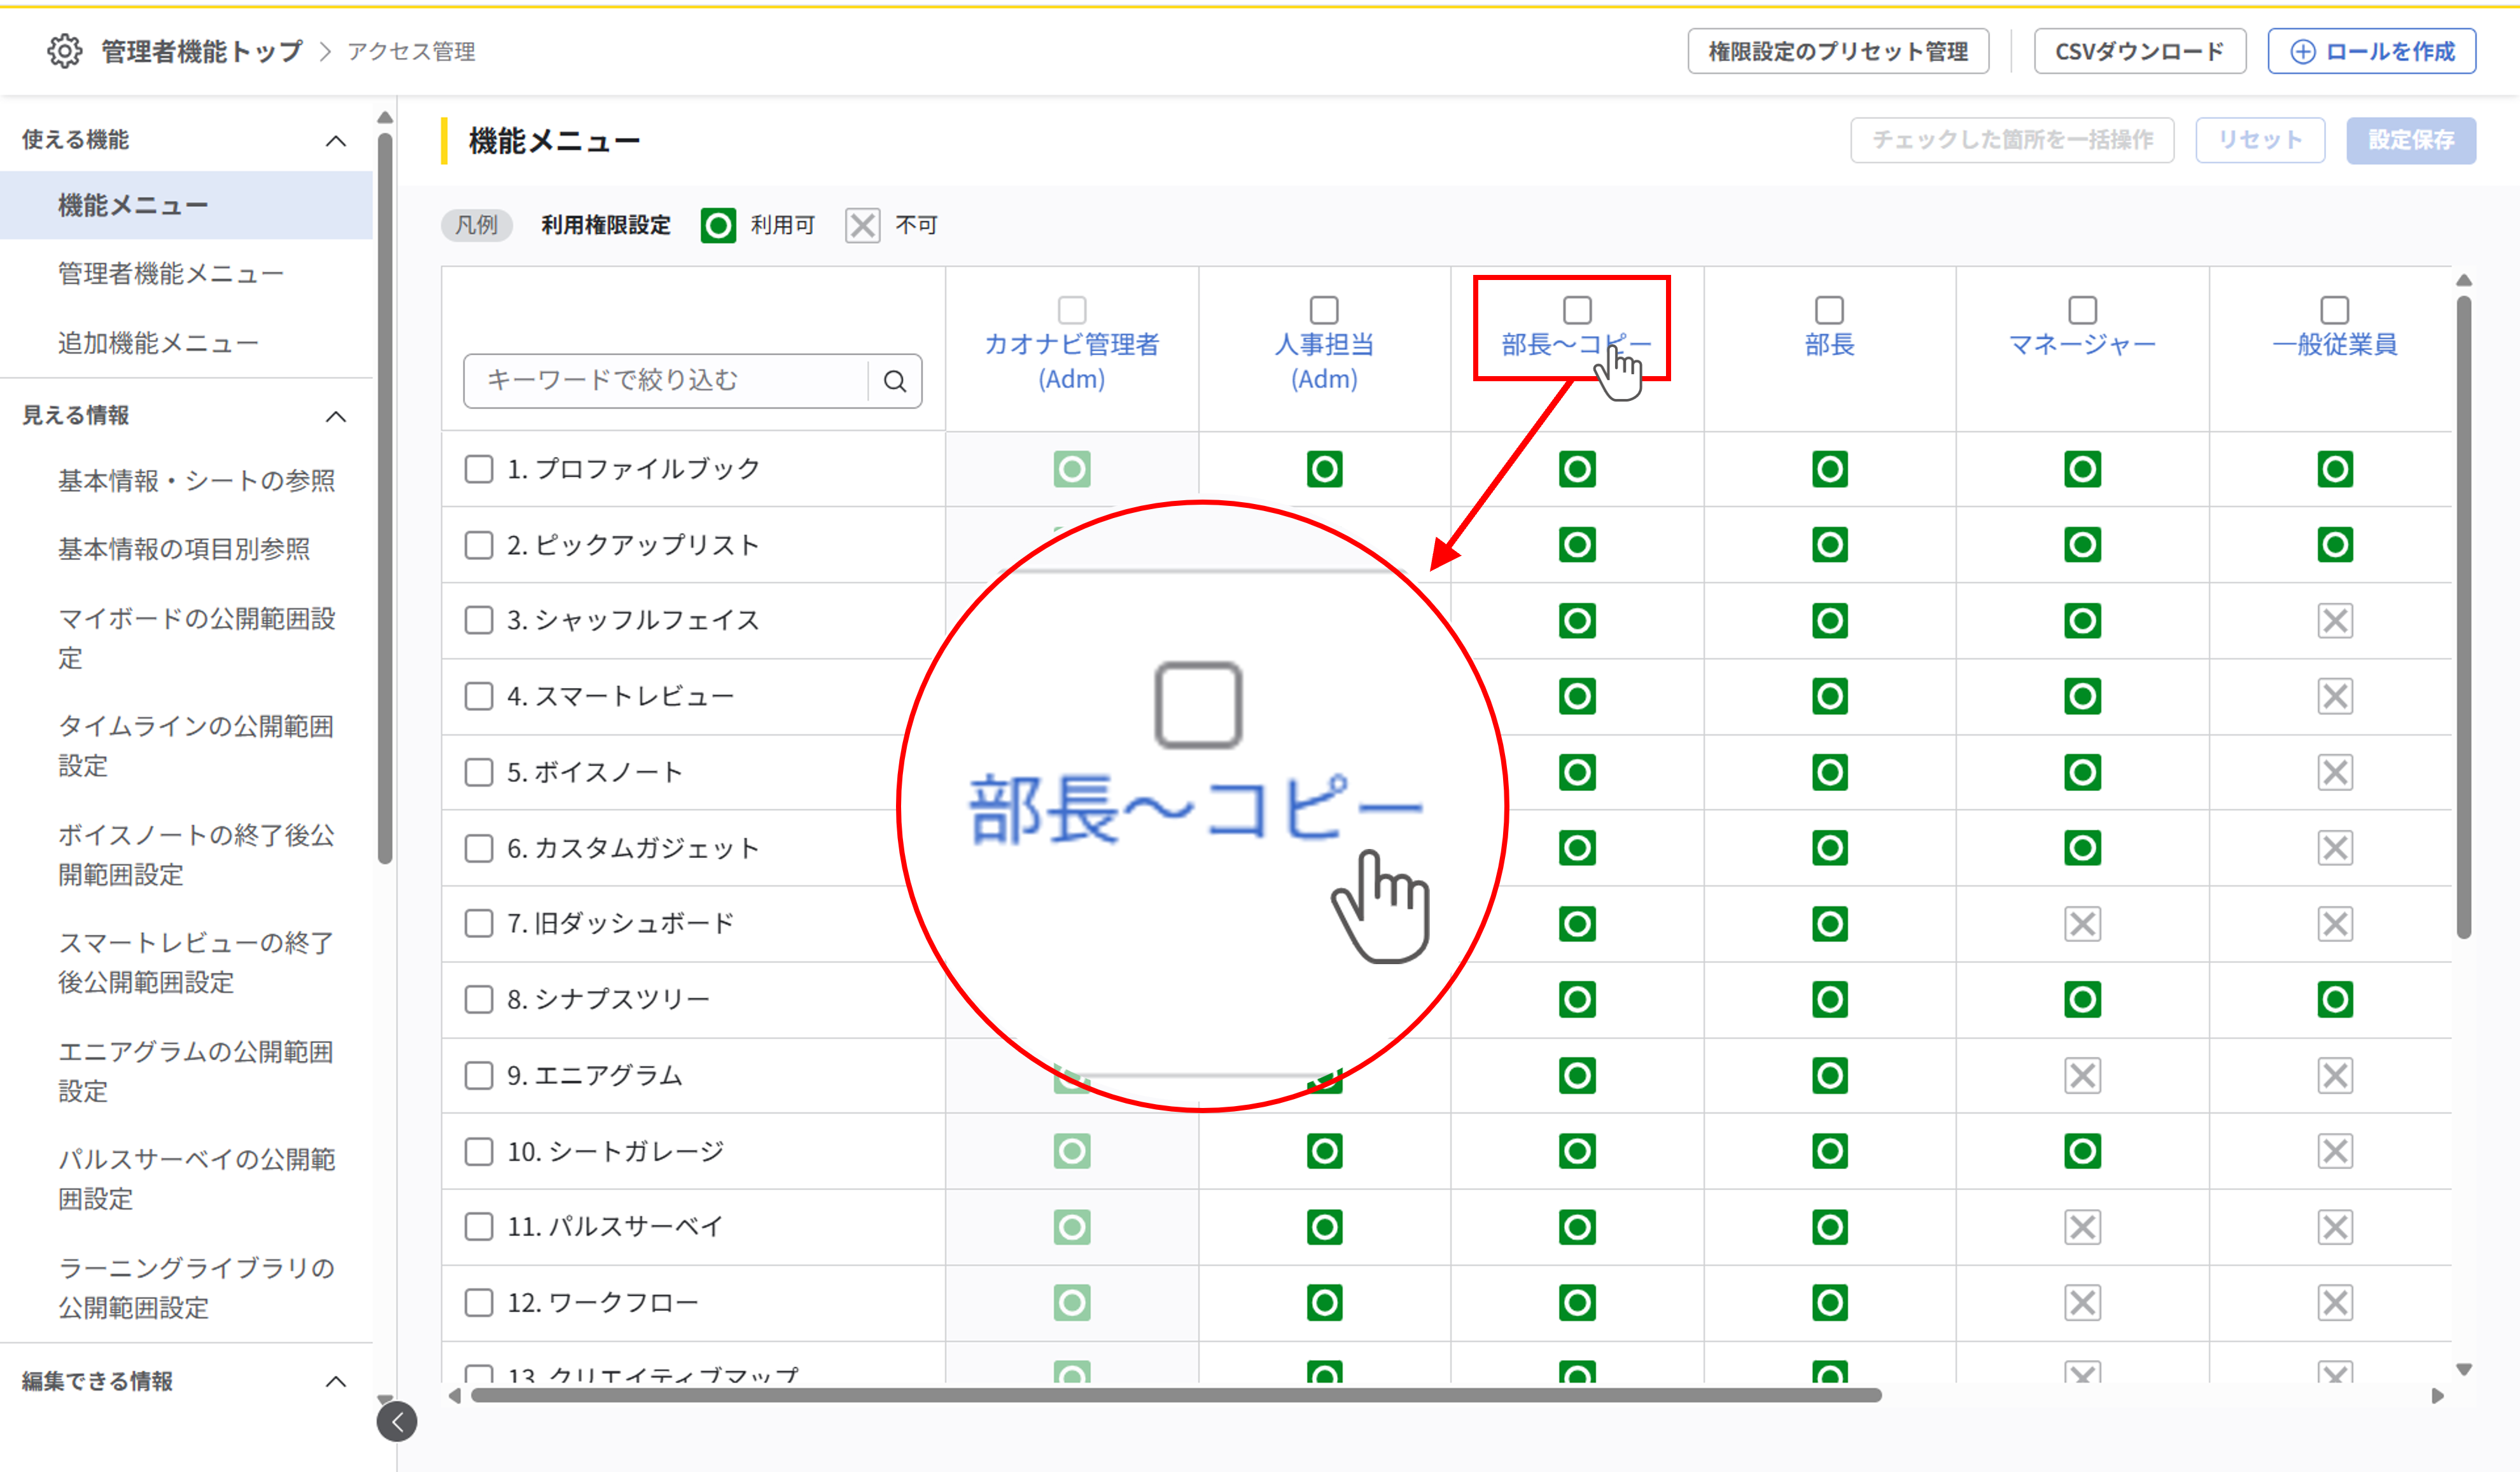This screenshot has width=2520, height=1472.
Task: Check the row checkbox for 9. エニアグラム
Action: click(479, 1076)
